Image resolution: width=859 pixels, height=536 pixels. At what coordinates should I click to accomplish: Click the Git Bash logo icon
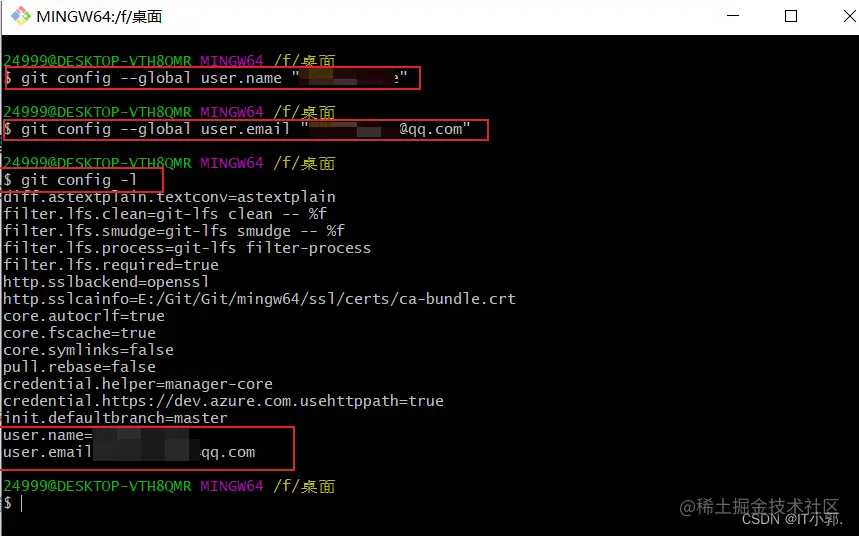pos(21,16)
